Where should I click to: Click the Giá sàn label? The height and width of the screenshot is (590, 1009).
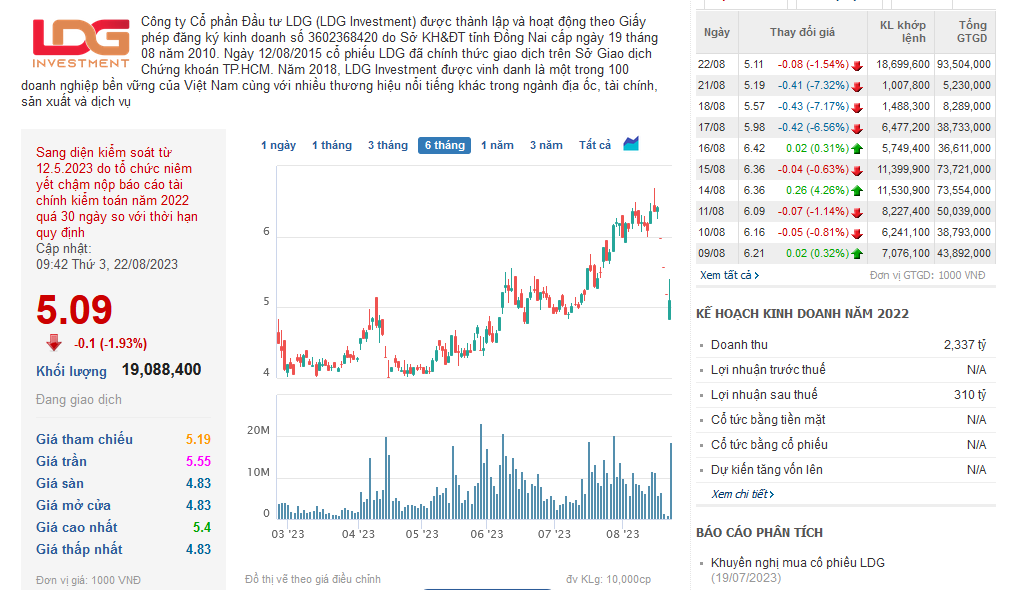pyautogui.click(x=60, y=483)
